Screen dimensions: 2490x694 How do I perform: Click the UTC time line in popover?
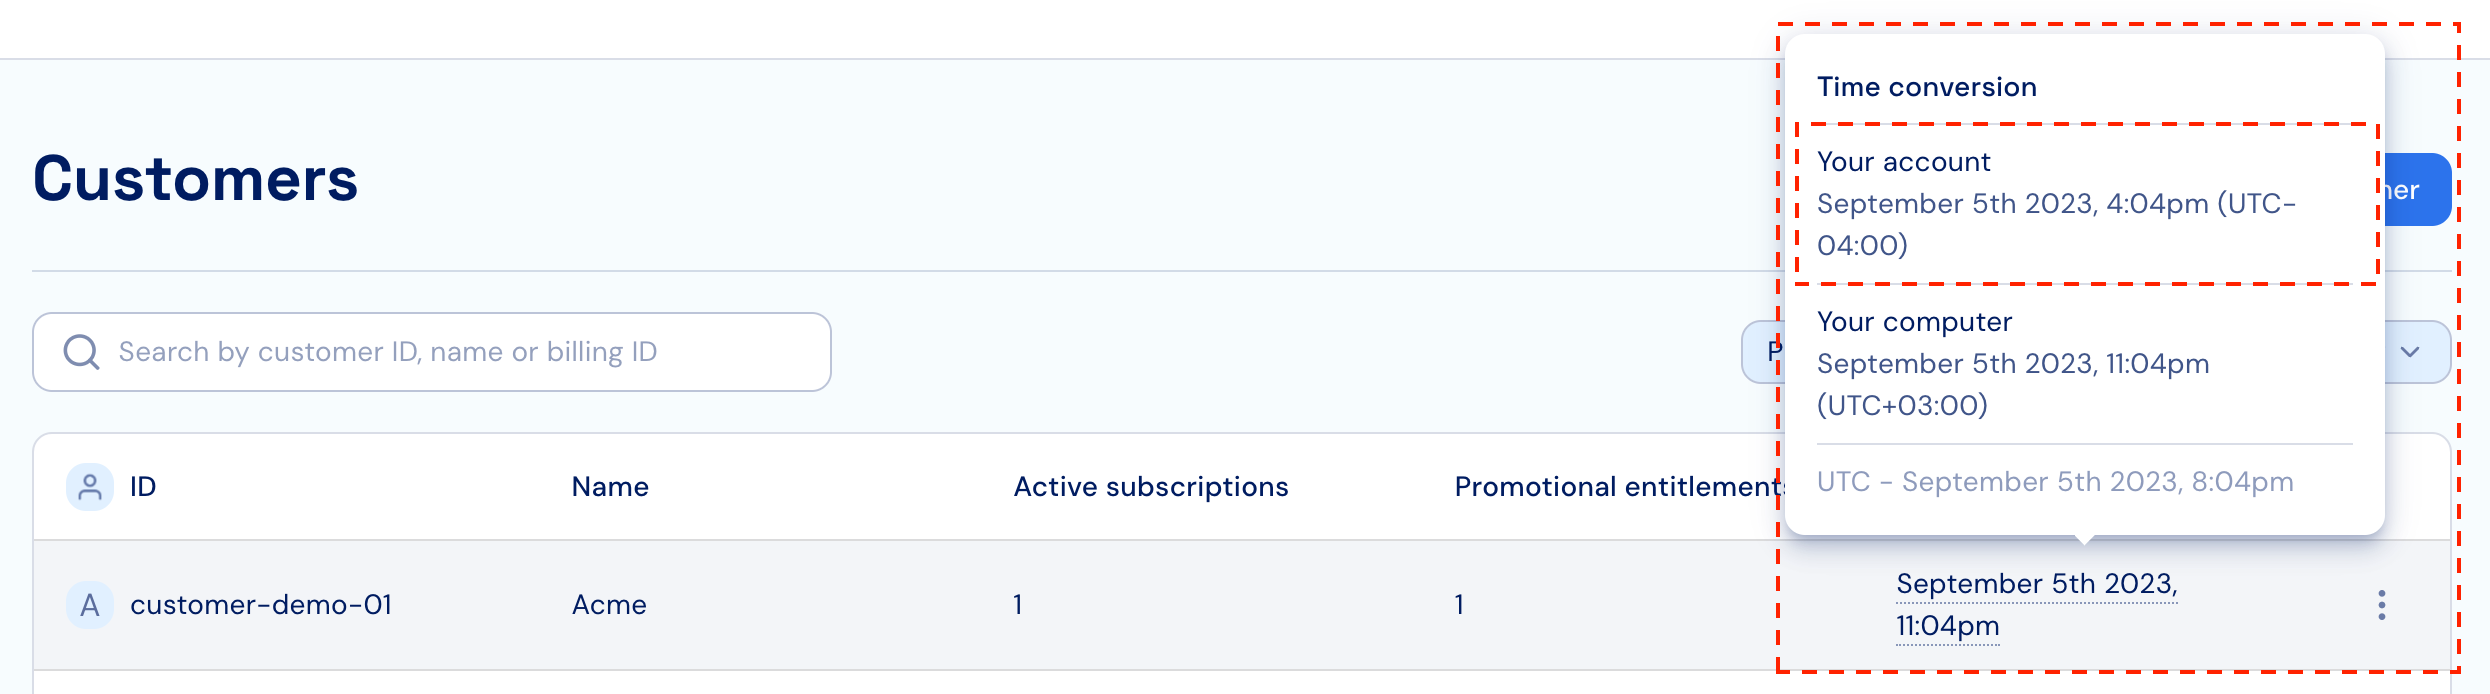[2055, 482]
